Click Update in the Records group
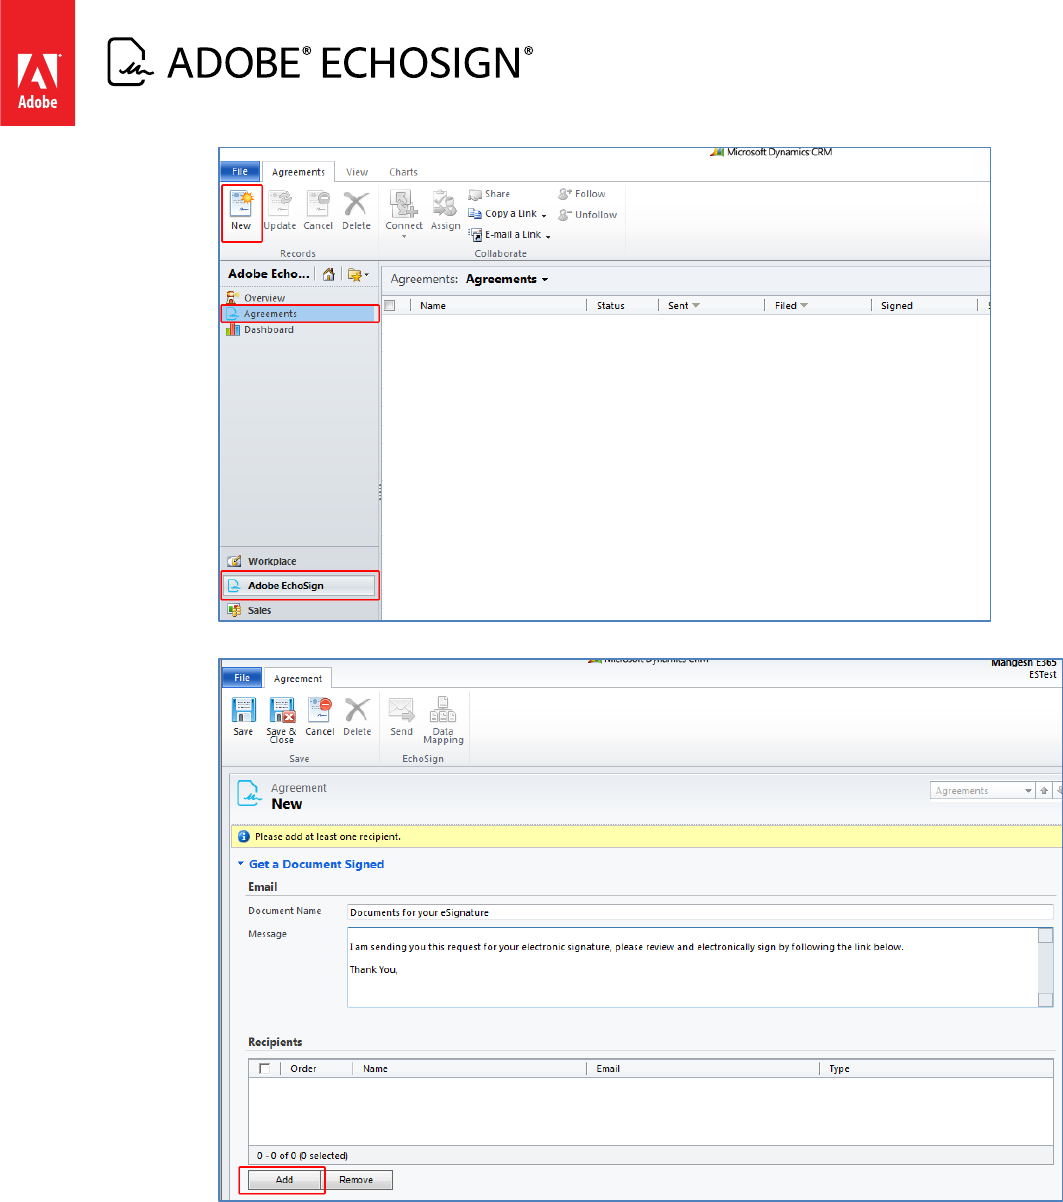The width and height of the screenshot is (1063, 1202). click(x=279, y=212)
